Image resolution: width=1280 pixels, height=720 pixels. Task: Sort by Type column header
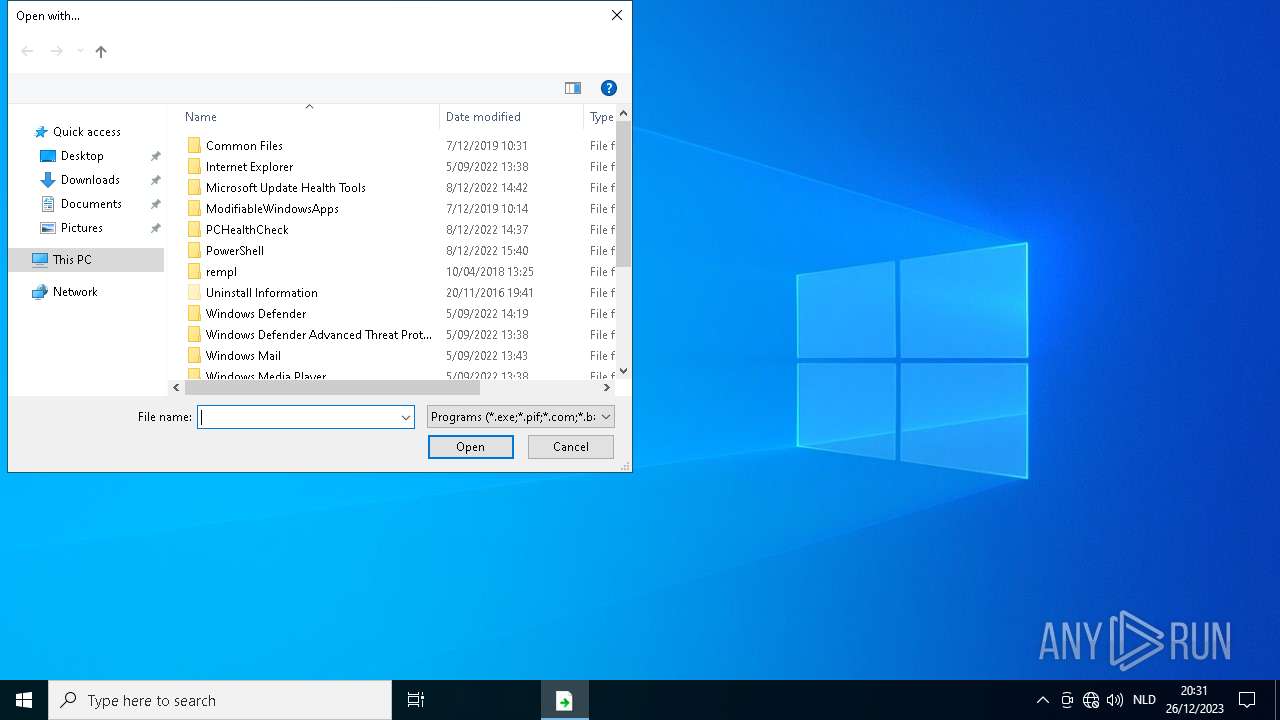pos(600,117)
